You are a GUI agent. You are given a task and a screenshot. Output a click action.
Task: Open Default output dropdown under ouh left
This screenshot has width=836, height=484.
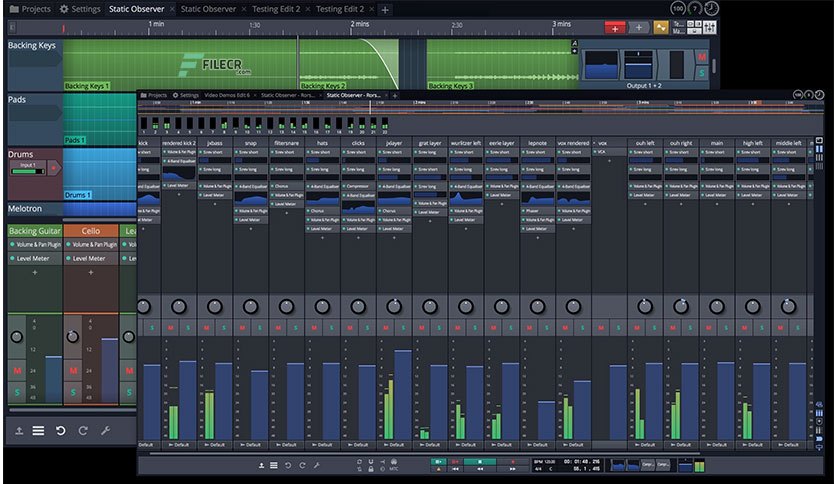tap(645, 445)
